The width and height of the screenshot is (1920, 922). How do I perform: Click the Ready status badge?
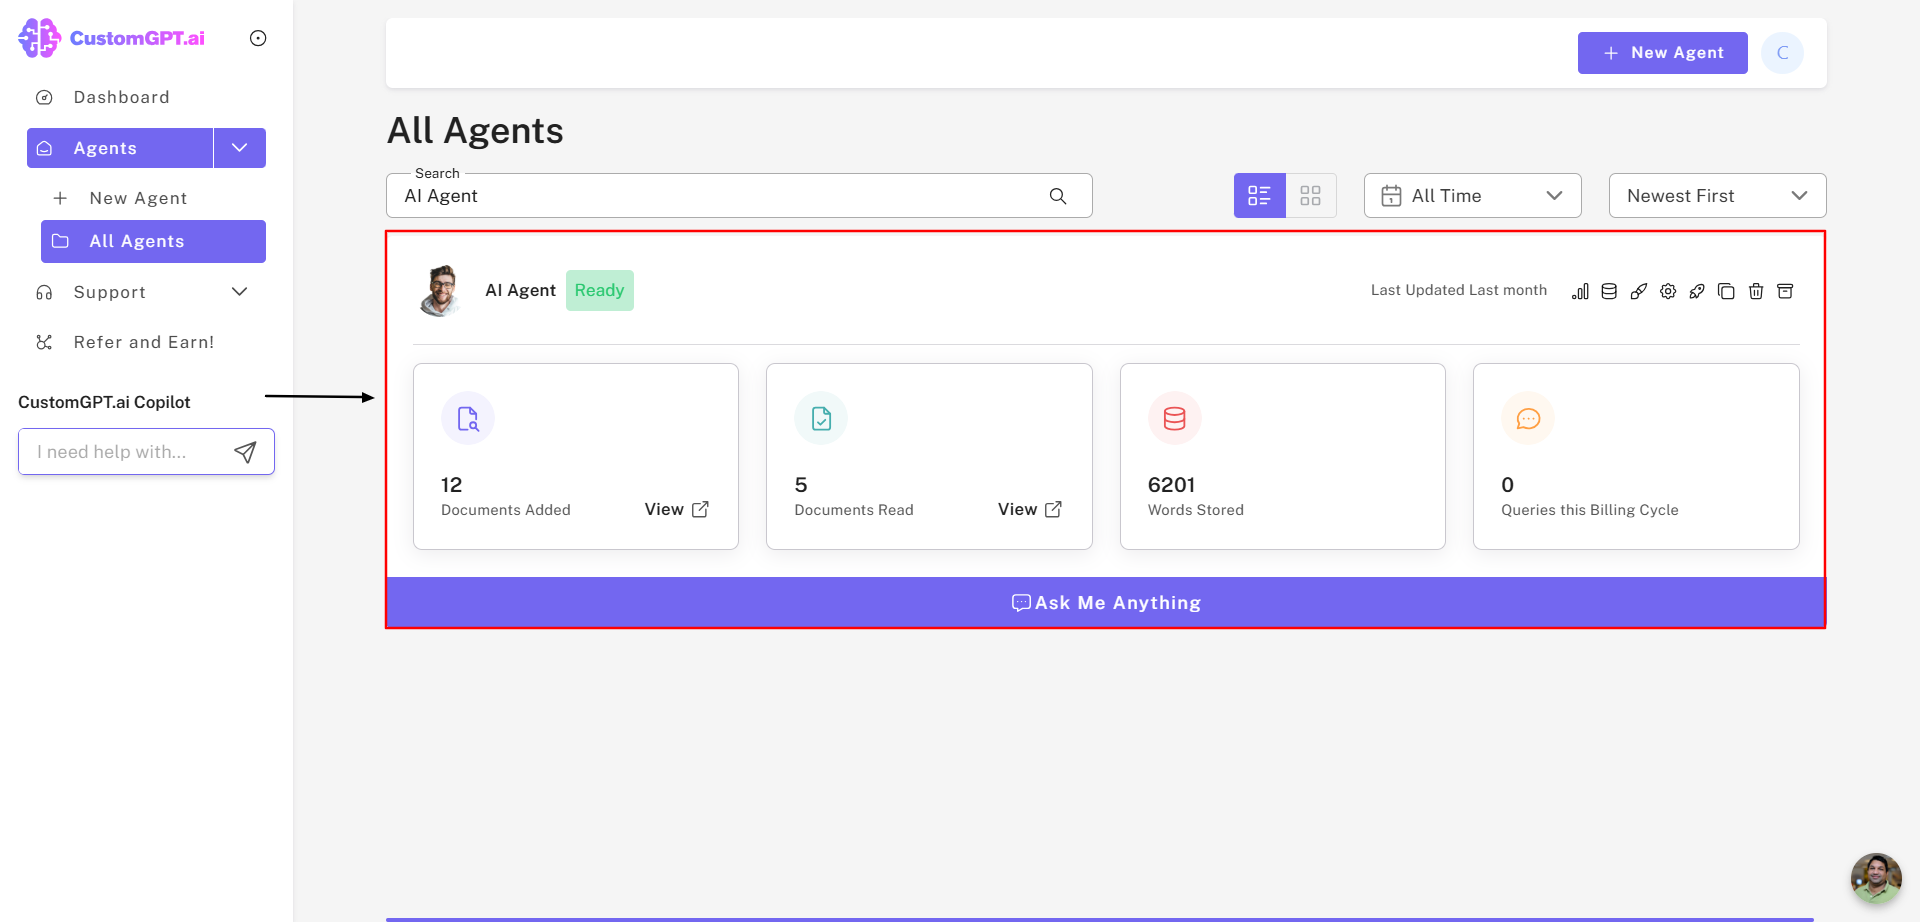[600, 290]
